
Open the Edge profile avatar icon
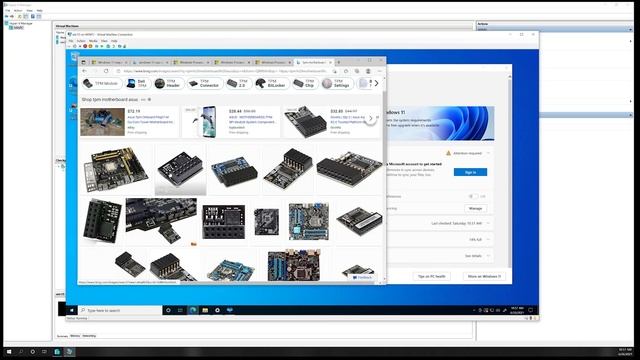(368, 71)
